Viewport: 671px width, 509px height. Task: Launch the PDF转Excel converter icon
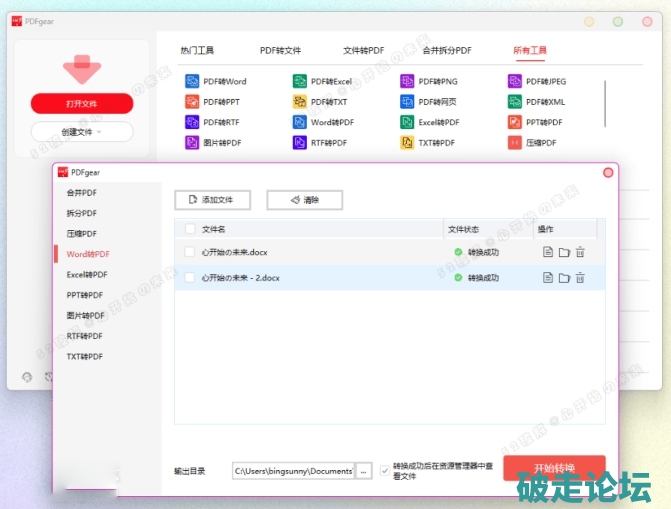(x=300, y=81)
